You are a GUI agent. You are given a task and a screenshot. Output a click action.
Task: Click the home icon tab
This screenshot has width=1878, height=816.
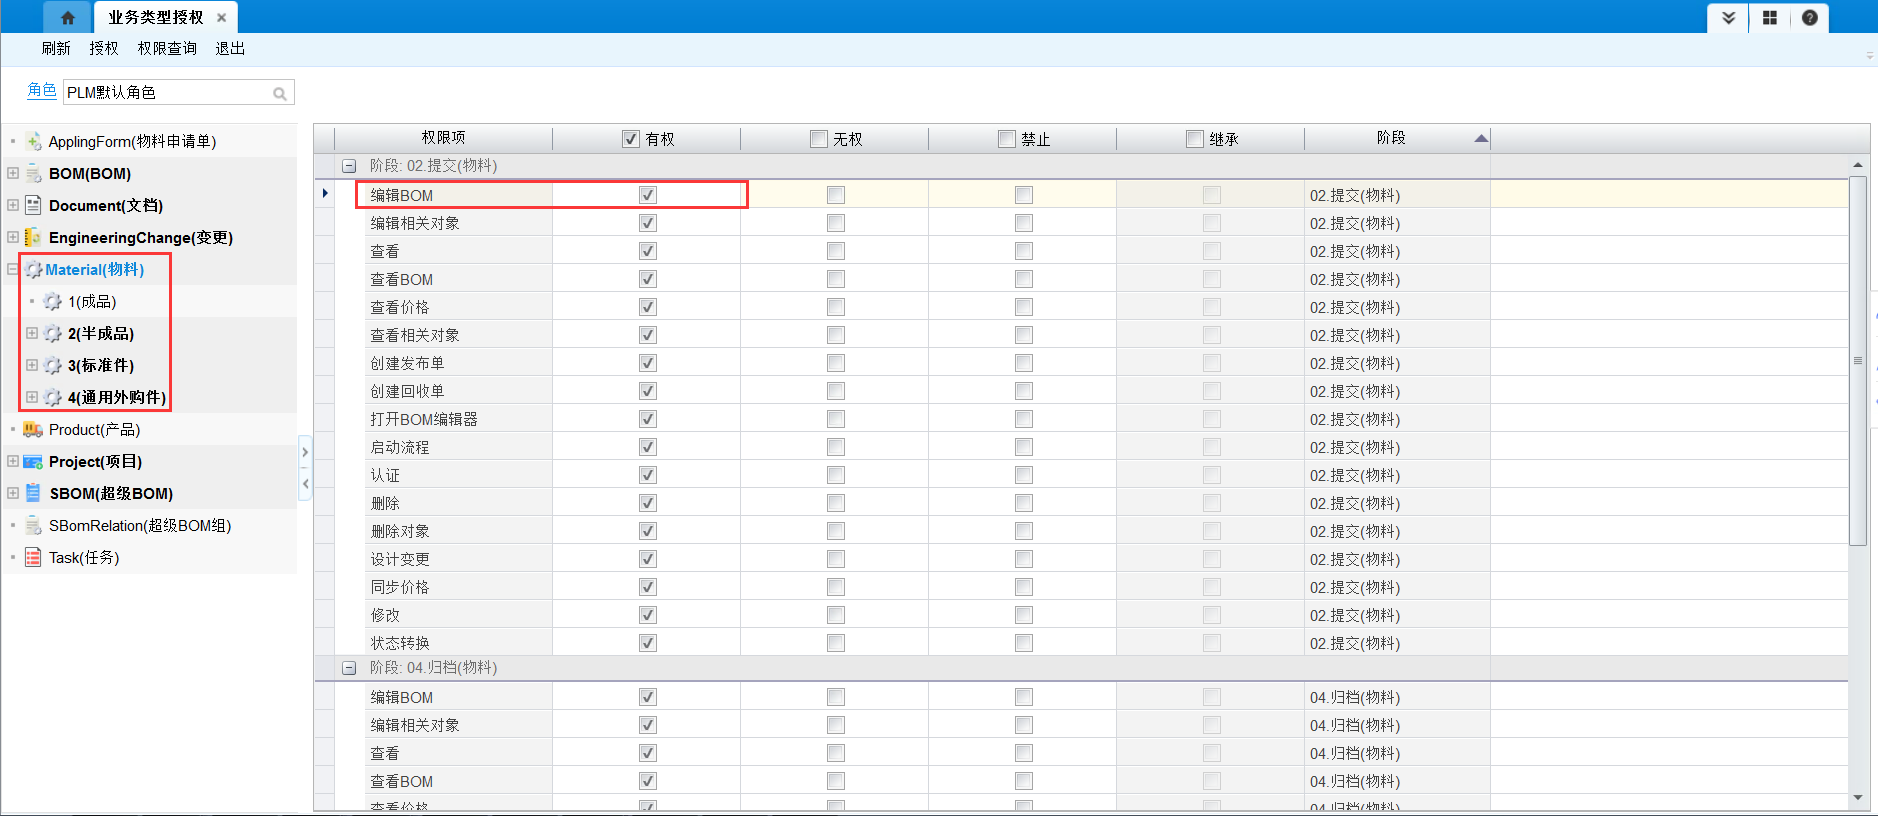pos(68,17)
